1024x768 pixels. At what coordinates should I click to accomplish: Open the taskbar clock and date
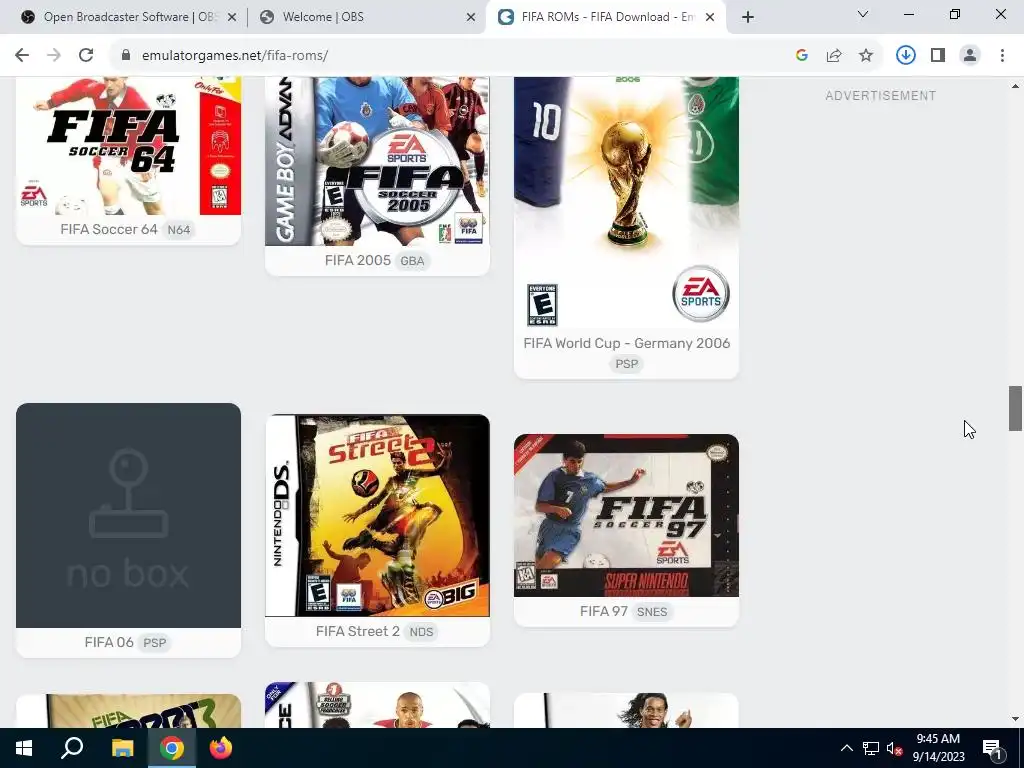click(938, 748)
